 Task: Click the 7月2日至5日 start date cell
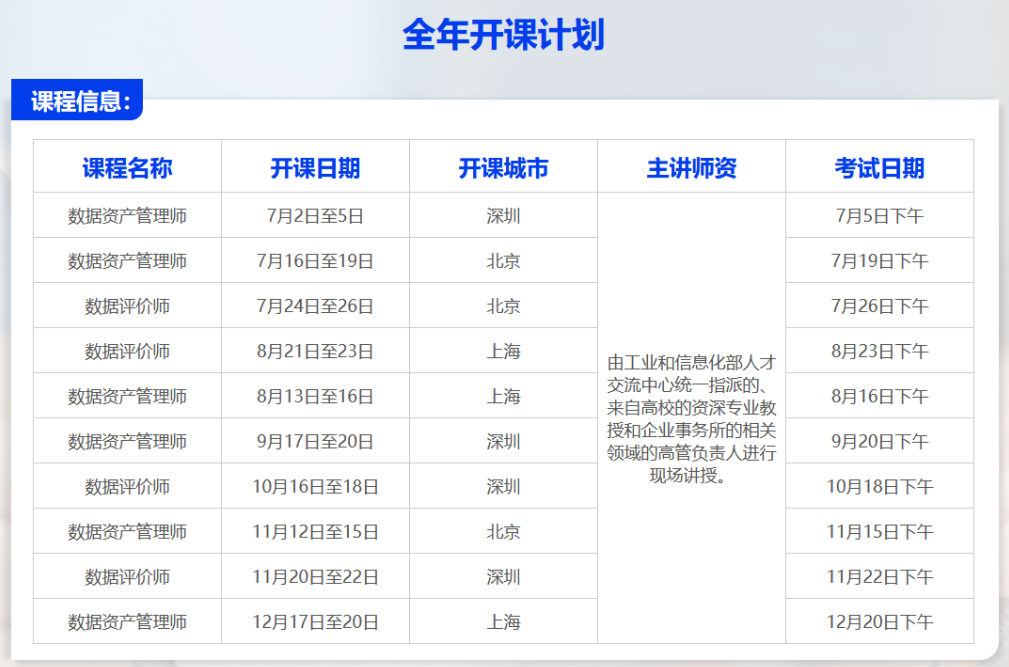pyautogui.click(x=315, y=216)
